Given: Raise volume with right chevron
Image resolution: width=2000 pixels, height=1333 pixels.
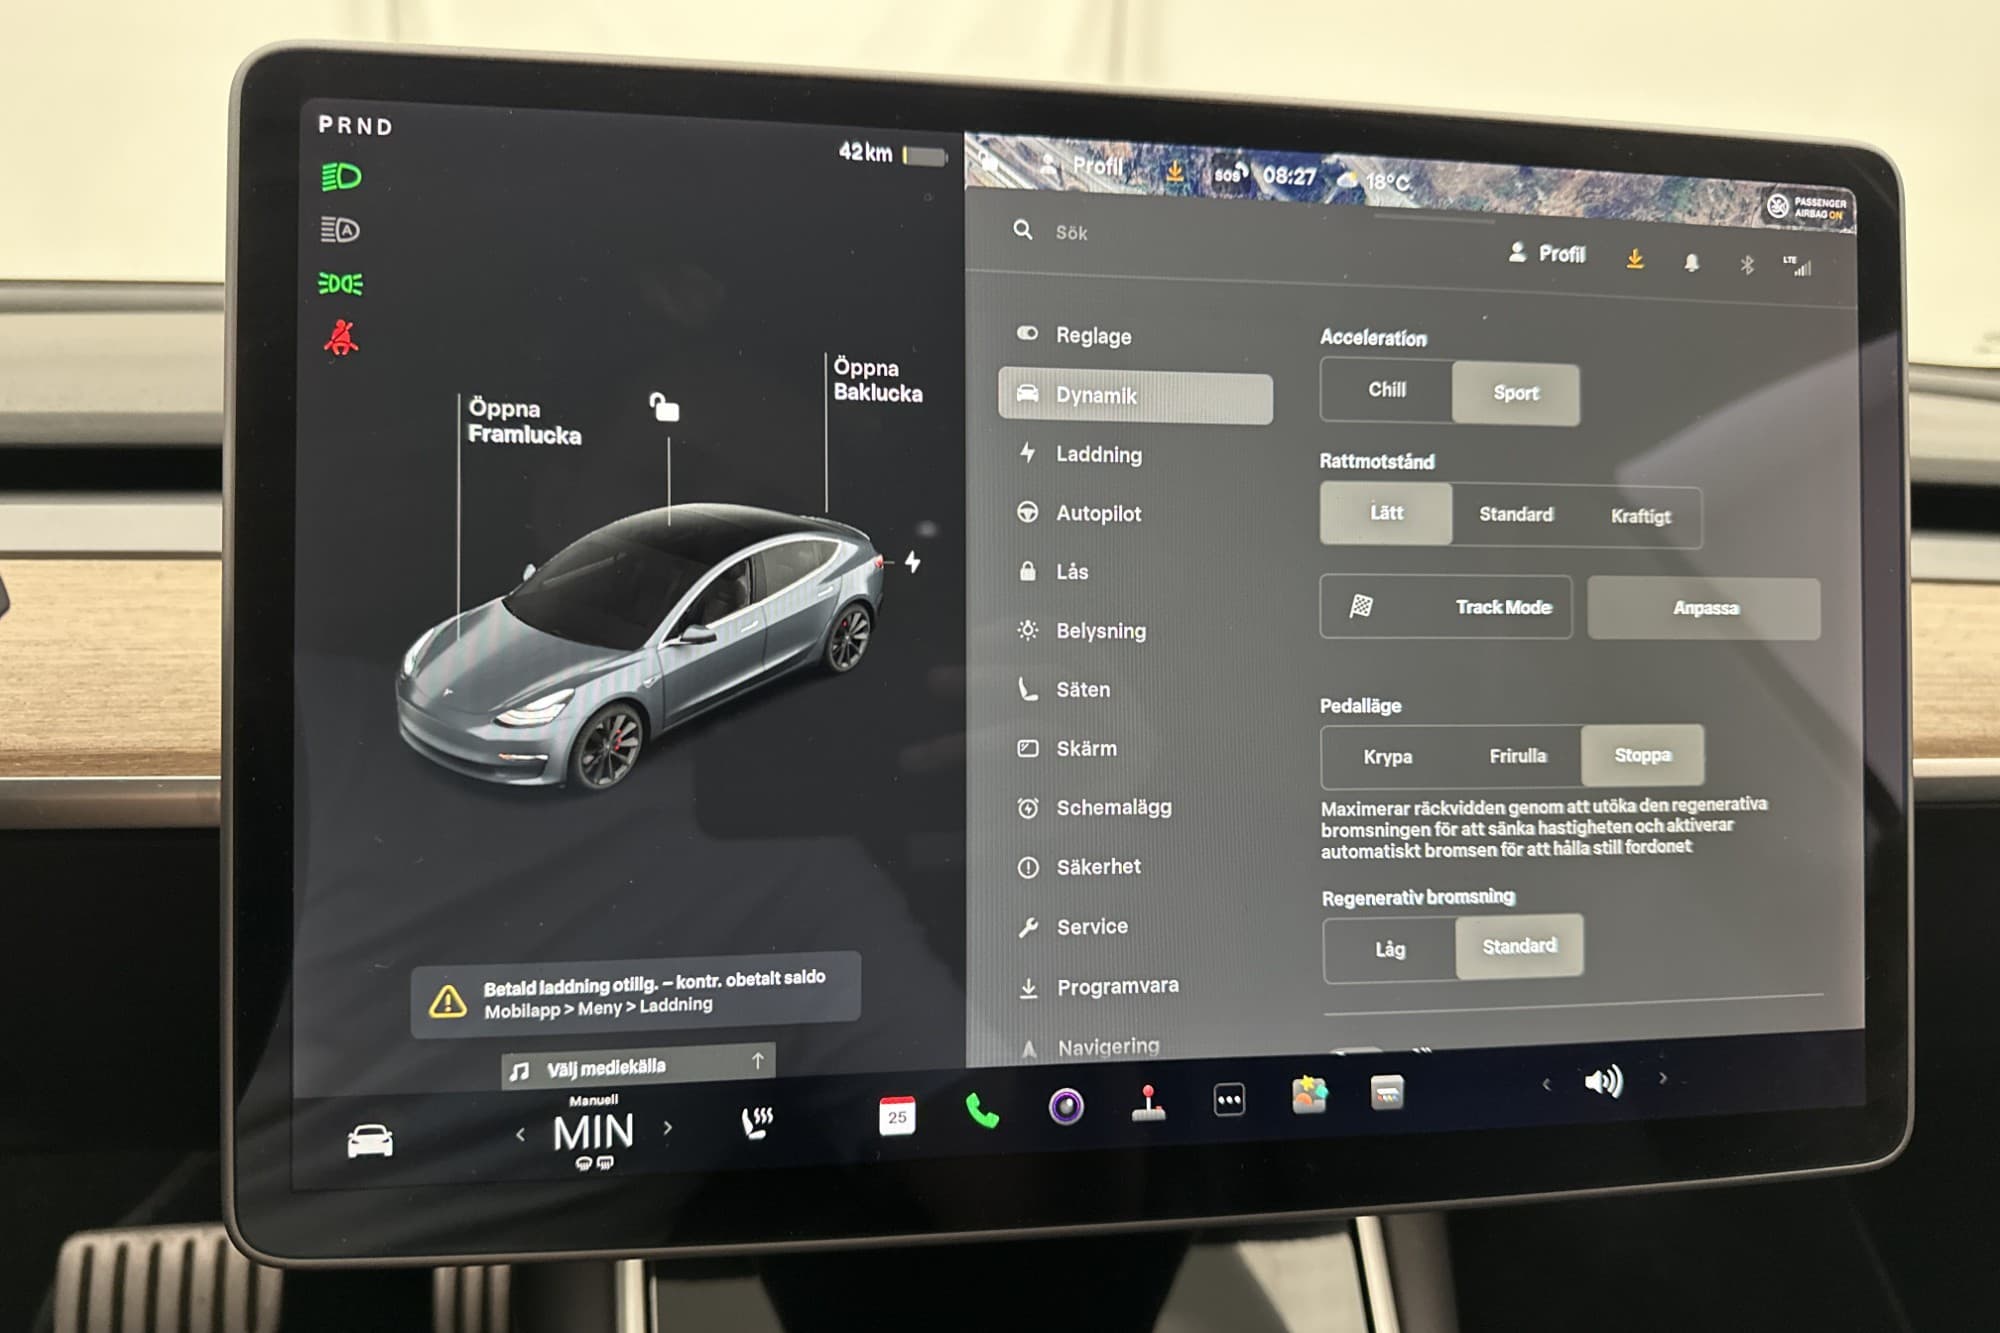Looking at the screenshot, I should click(1662, 1078).
